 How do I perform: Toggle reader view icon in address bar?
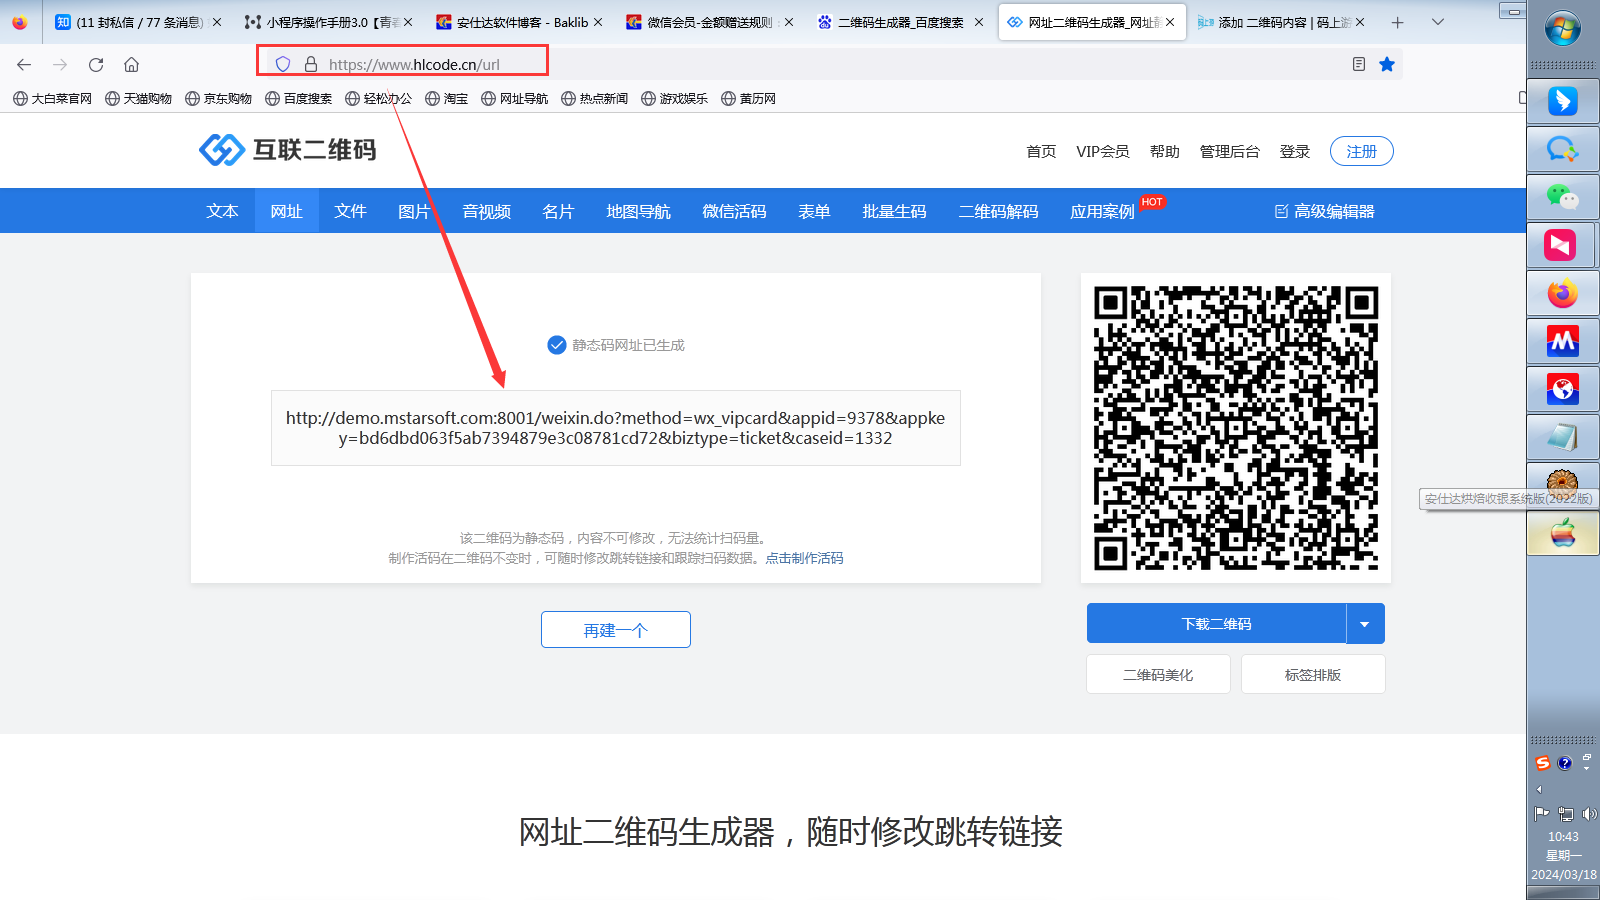[1359, 64]
